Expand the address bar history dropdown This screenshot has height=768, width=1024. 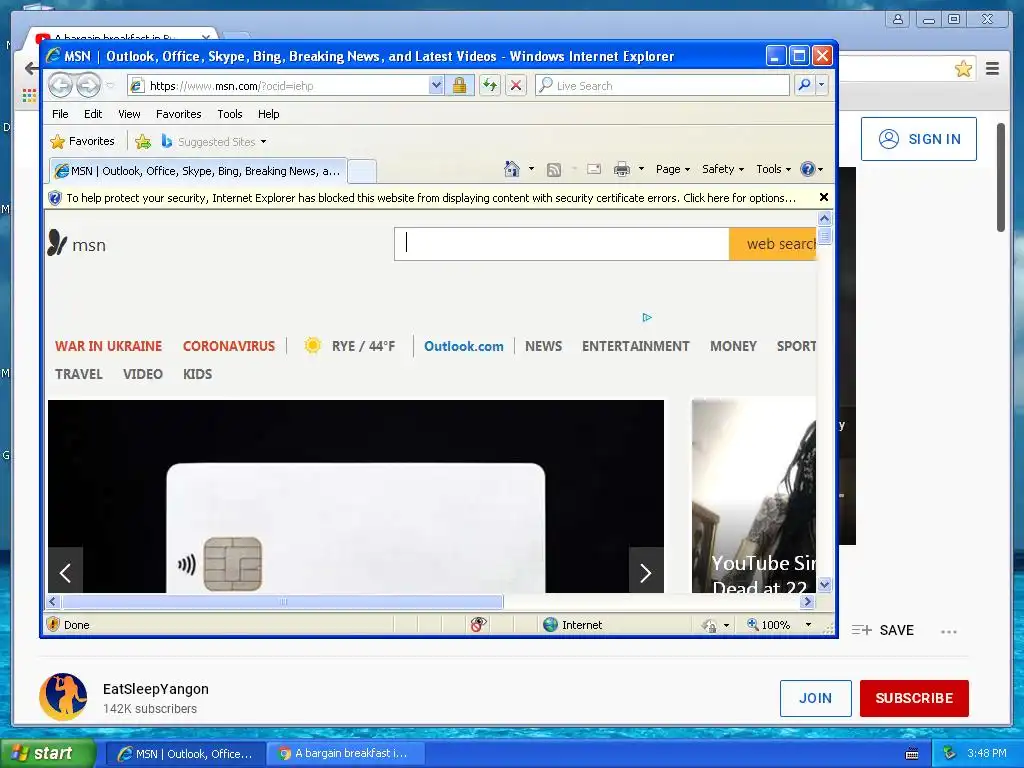coord(436,86)
